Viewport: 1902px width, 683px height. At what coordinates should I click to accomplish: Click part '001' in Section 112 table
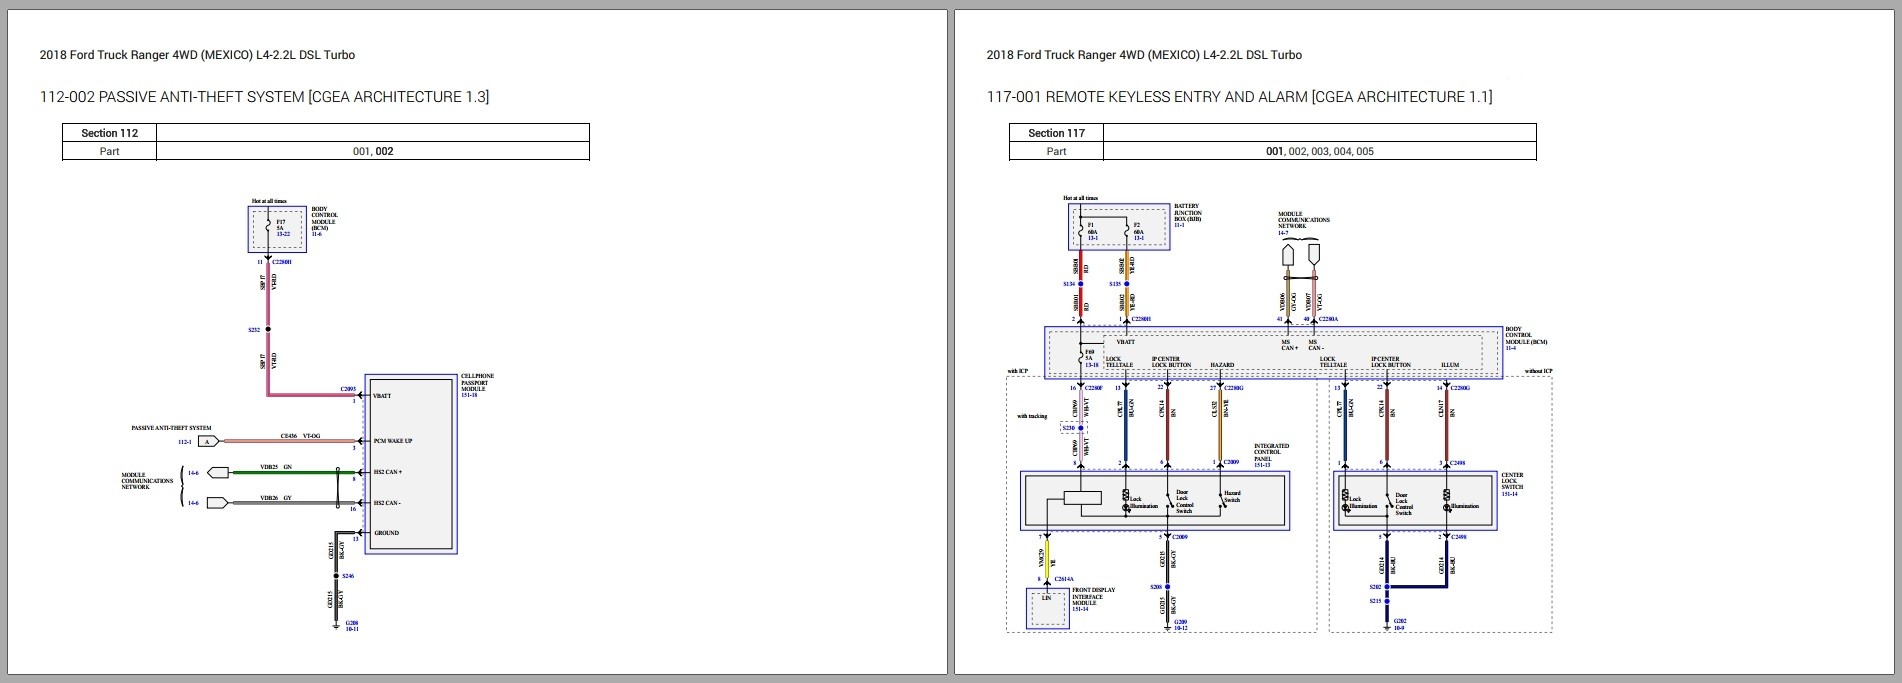point(361,151)
